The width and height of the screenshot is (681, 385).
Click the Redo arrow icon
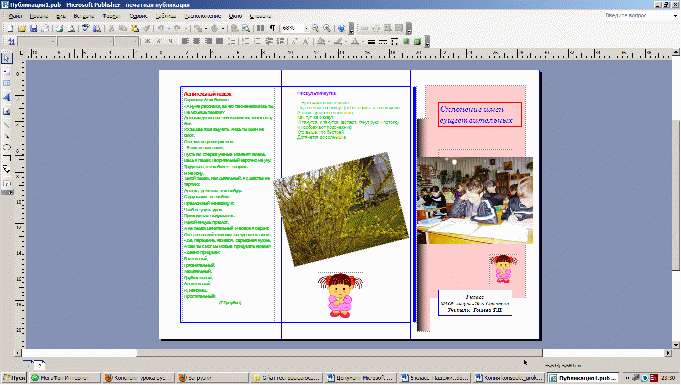point(177,28)
